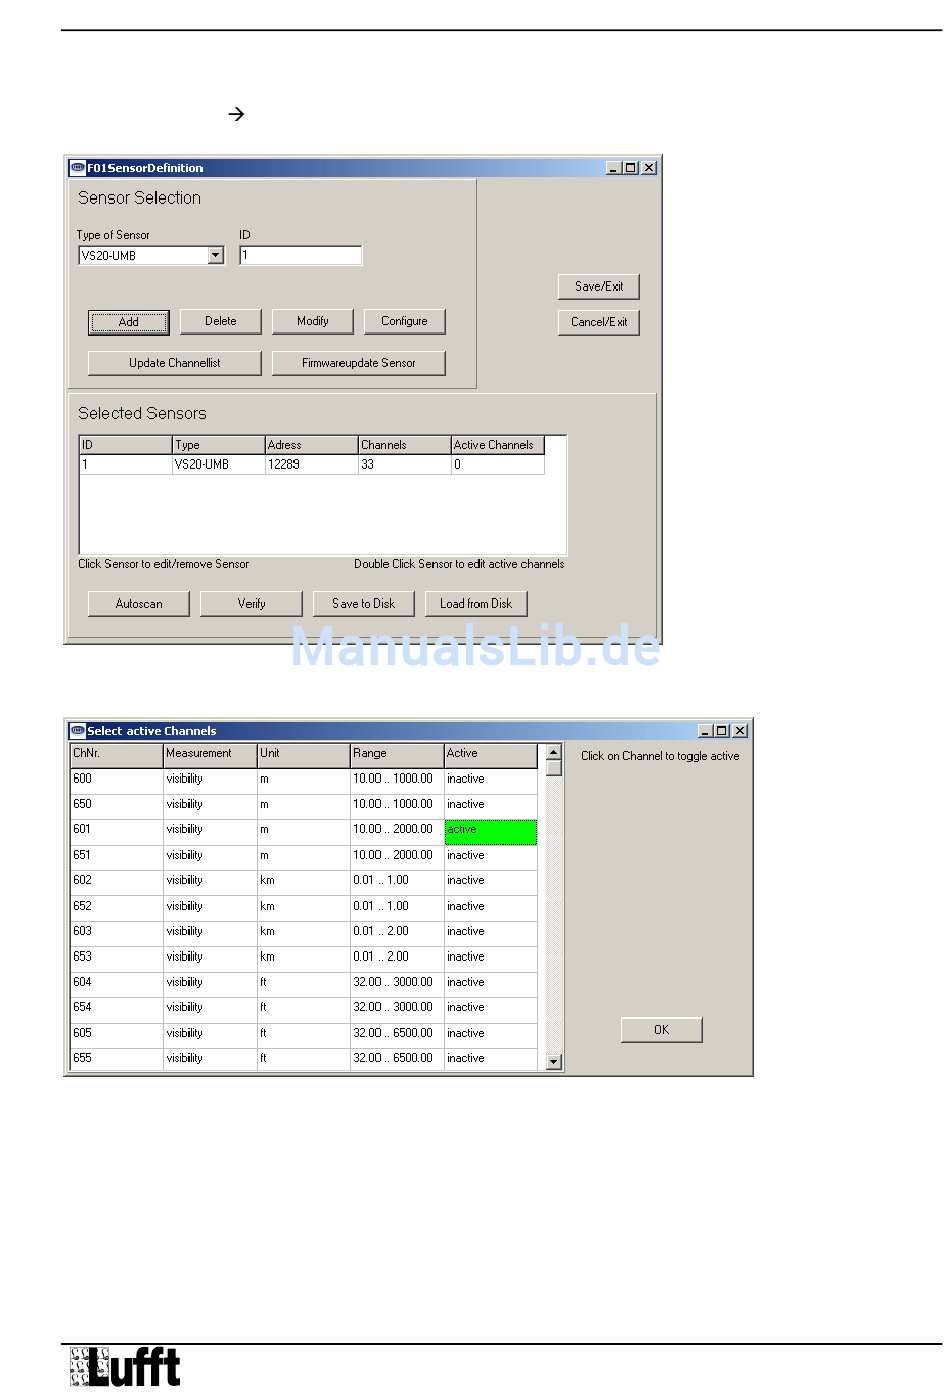This screenshot has width=950, height=1398.
Task: Click Unit column header
Action: coord(304,754)
